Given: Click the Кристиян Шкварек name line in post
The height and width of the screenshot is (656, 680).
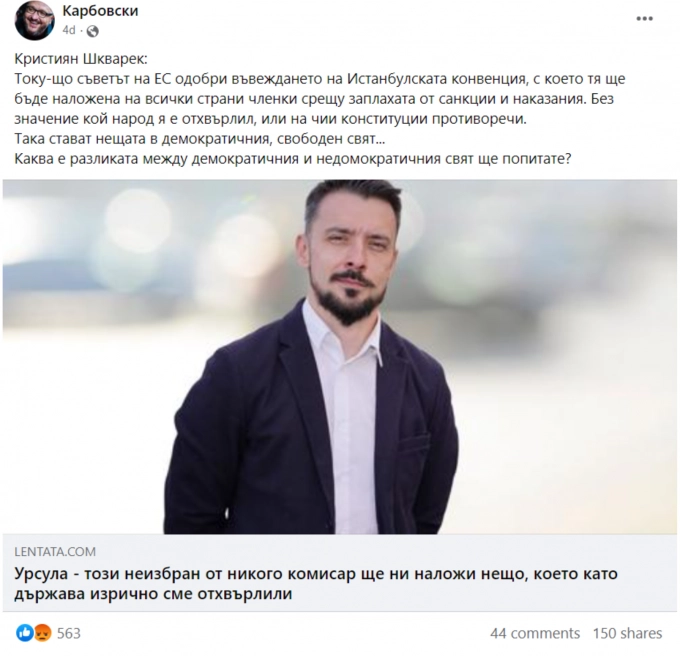Looking at the screenshot, I should coord(81,59).
